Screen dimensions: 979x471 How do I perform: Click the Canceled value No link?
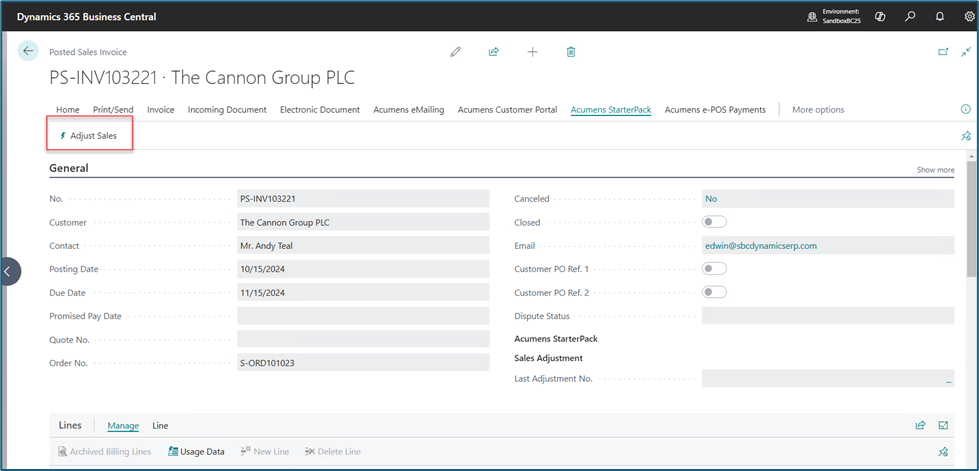coord(711,199)
